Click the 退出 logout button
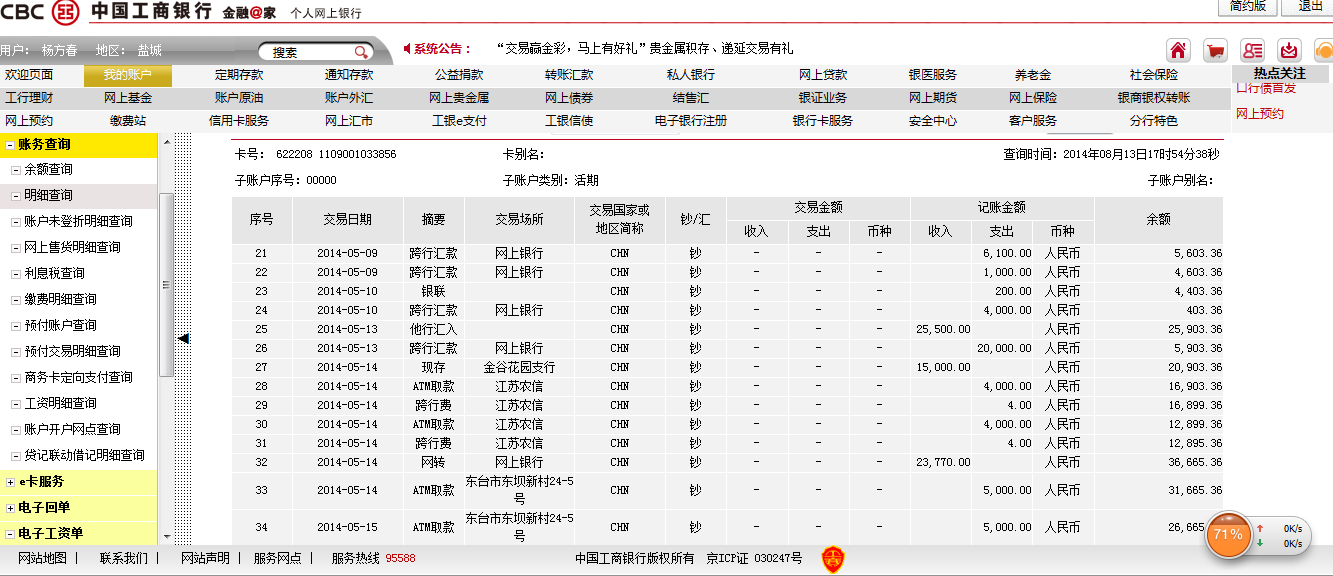 1310,6
